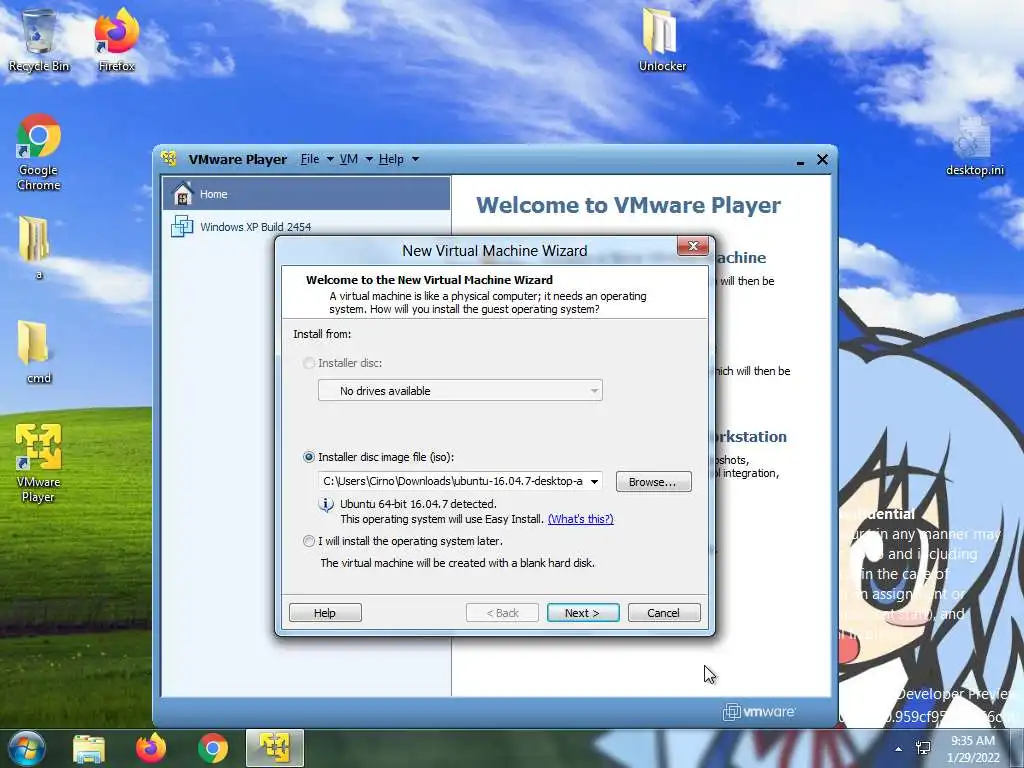Open the Google Chrome desktop shortcut

pos(39,152)
